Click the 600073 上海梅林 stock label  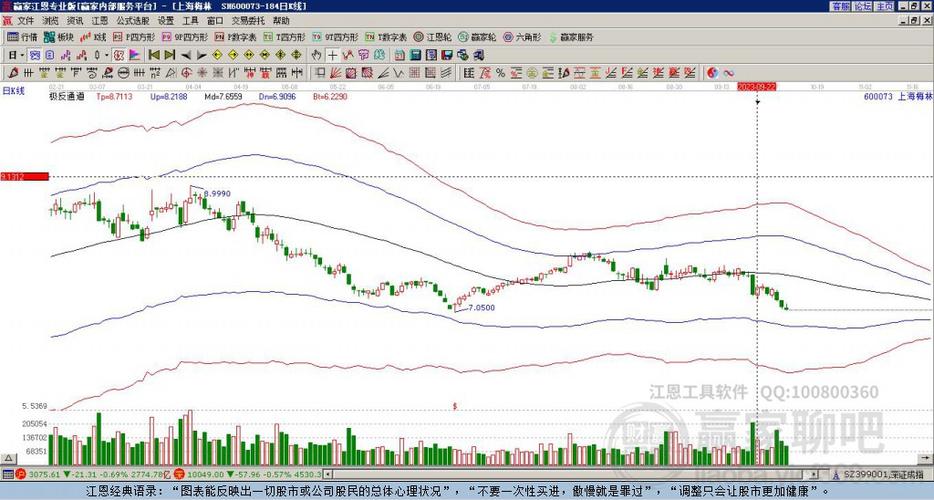(x=898, y=96)
